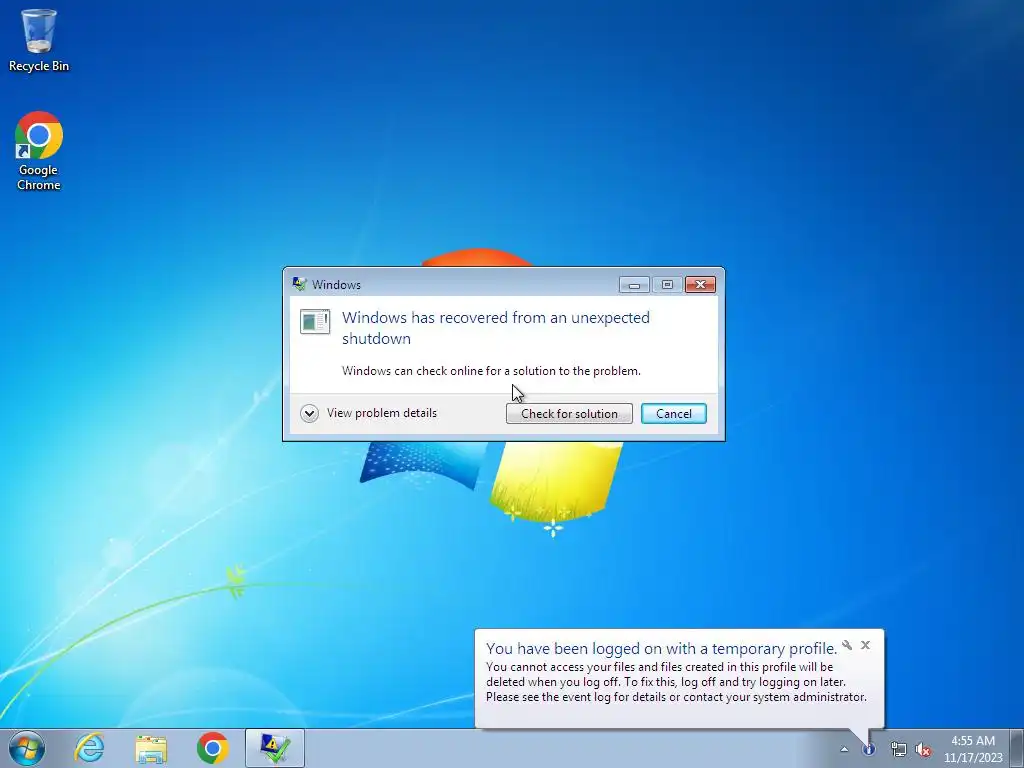1024x768 pixels.
Task: Click the dialog title bar icon
Action: [300, 284]
